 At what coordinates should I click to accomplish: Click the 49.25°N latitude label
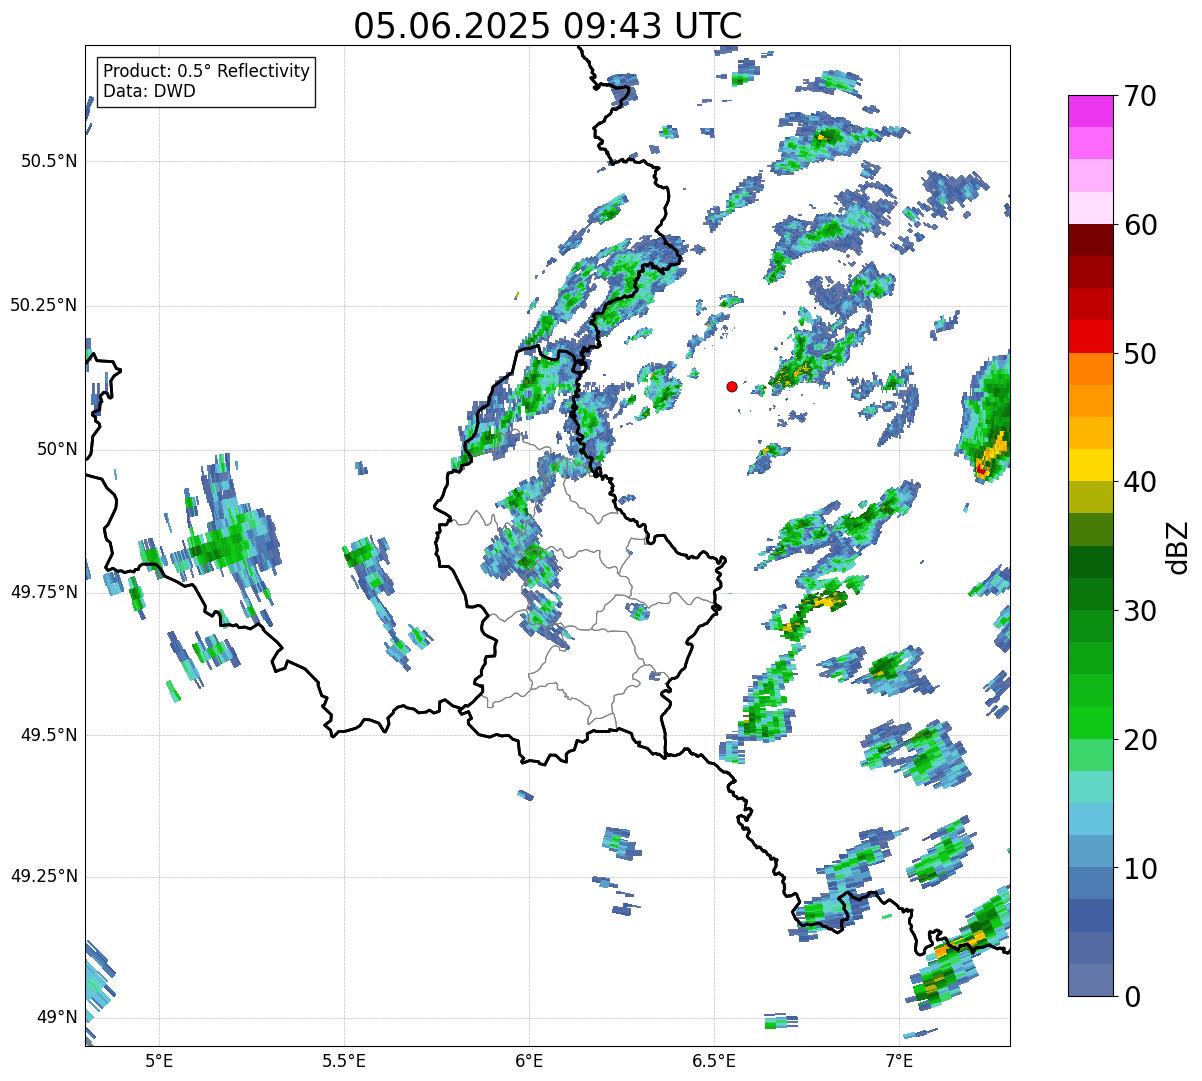pos(44,876)
